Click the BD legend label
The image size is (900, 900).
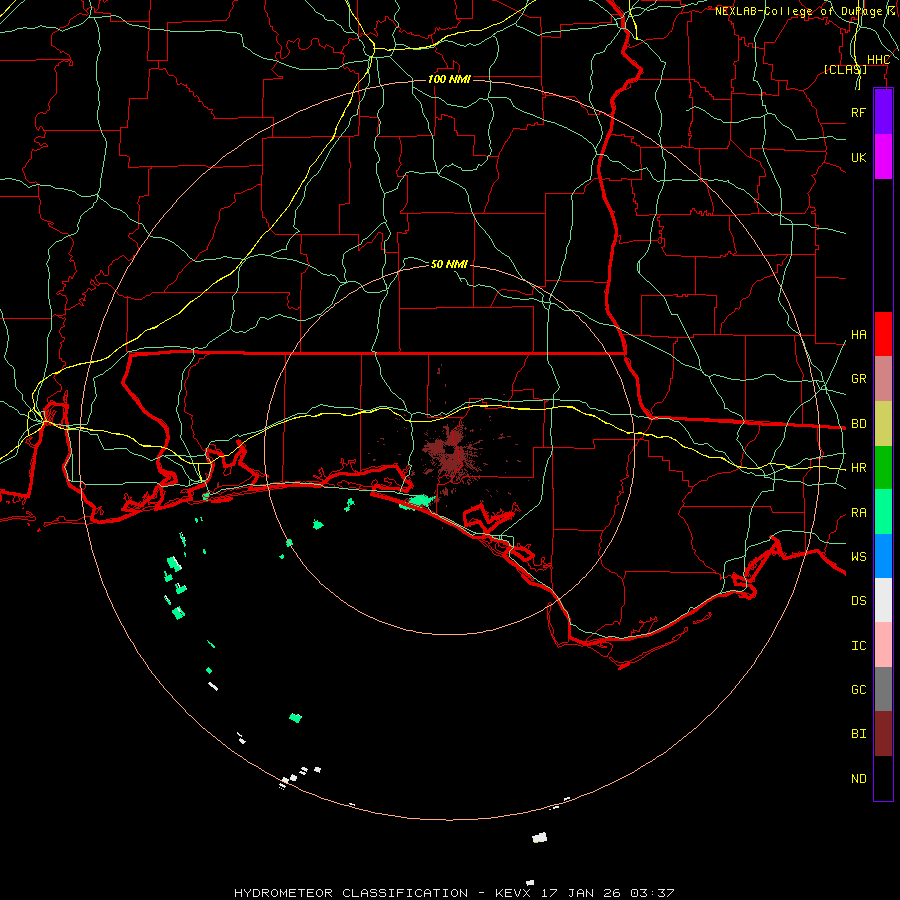(x=858, y=424)
